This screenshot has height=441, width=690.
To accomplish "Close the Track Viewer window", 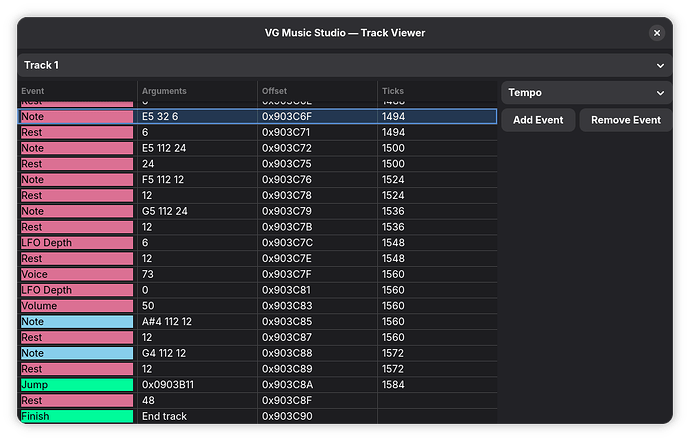I will (657, 33).
